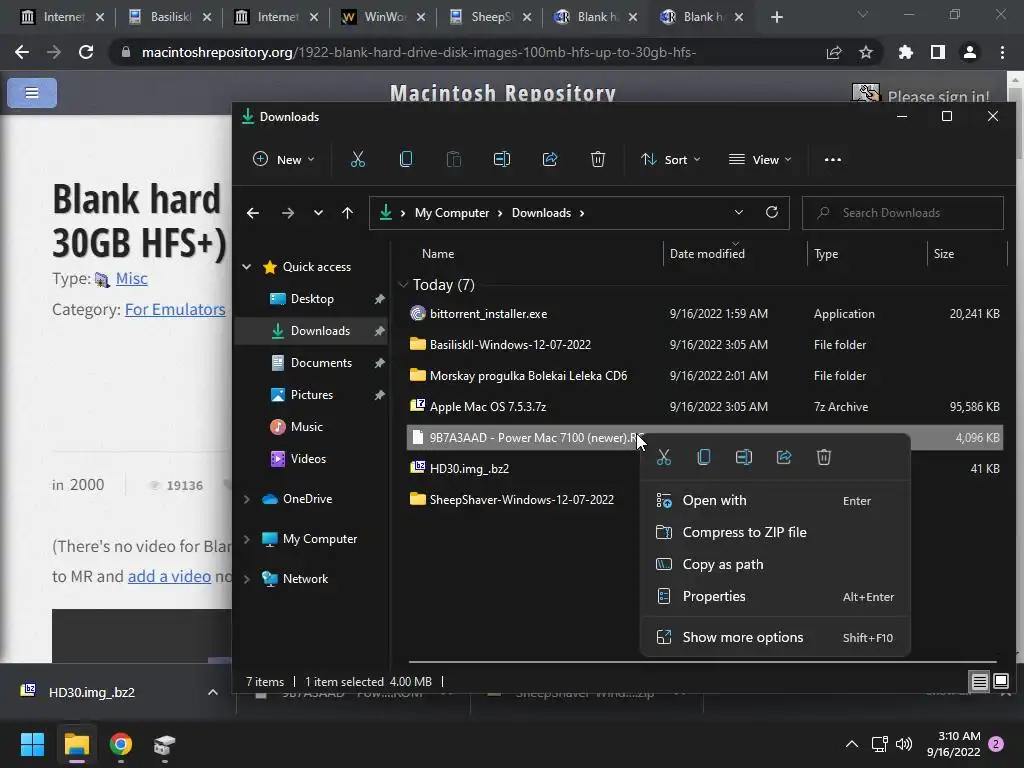Open Properties from context menu
The width and height of the screenshot is (1024, 768).
click(x=775, y=596)
